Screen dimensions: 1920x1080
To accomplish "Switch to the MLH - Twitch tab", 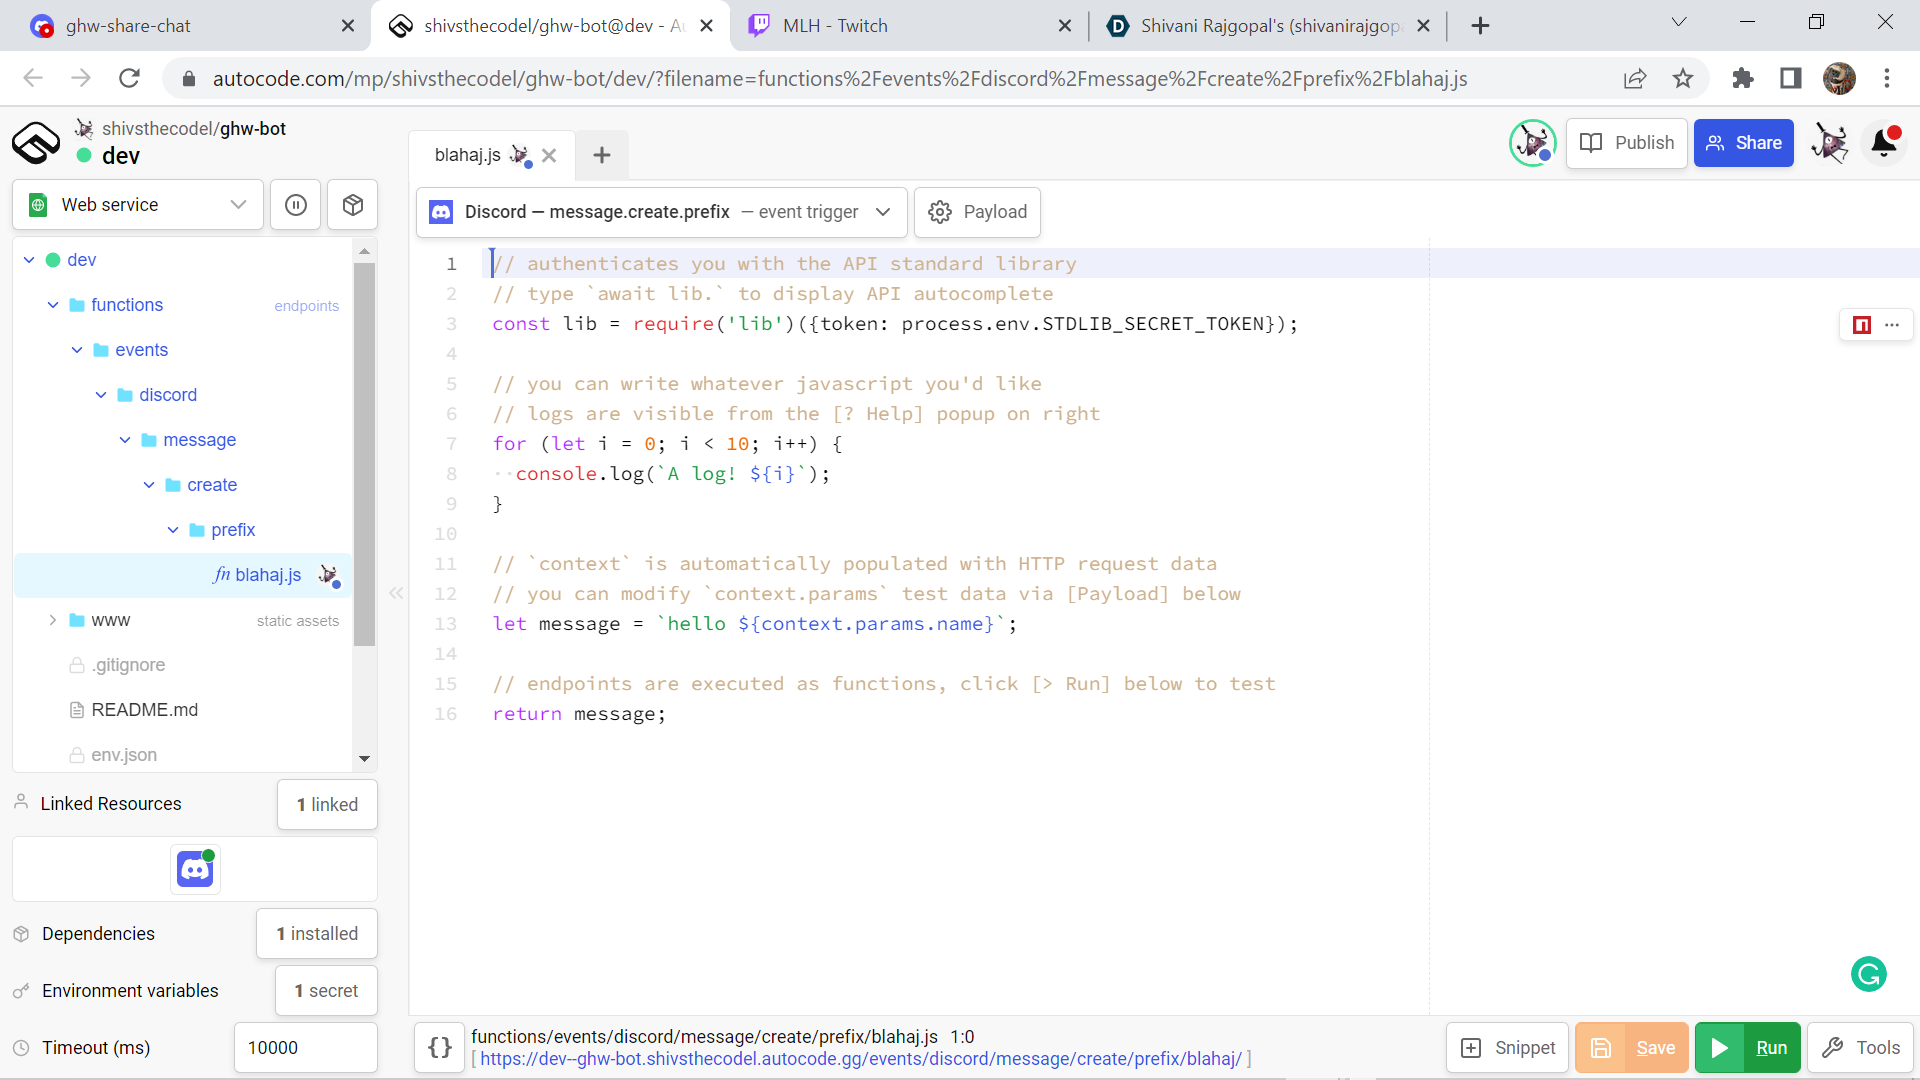I will click(x=835, y=26).
